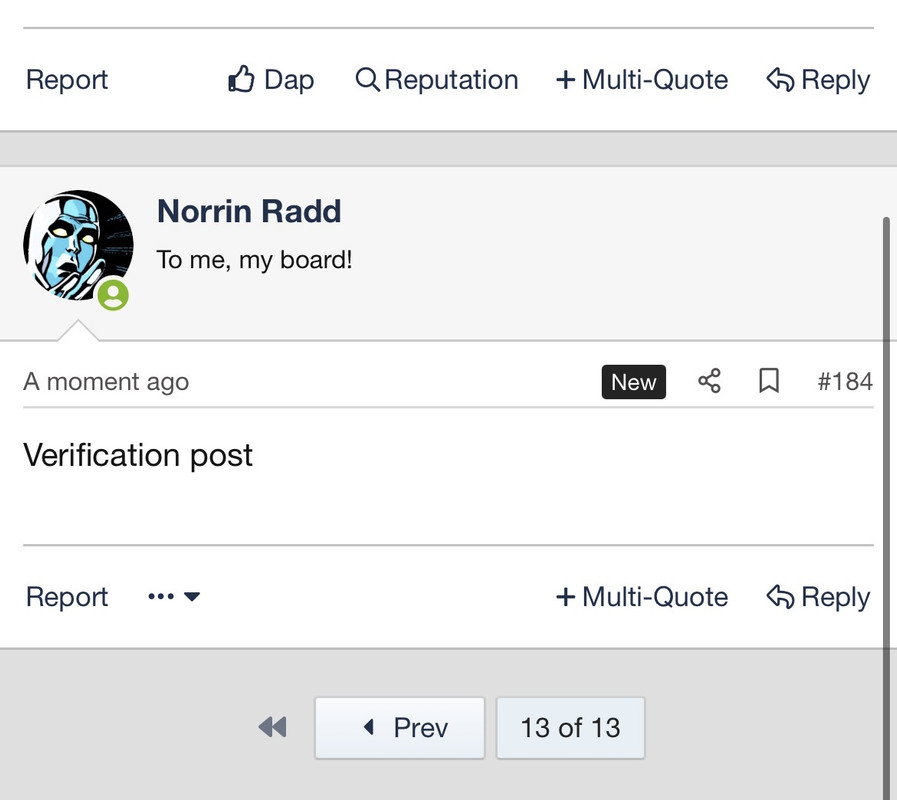This screenshot has height=800, width=897.
Task: Go to the Prev page
Action: point(400,727)
